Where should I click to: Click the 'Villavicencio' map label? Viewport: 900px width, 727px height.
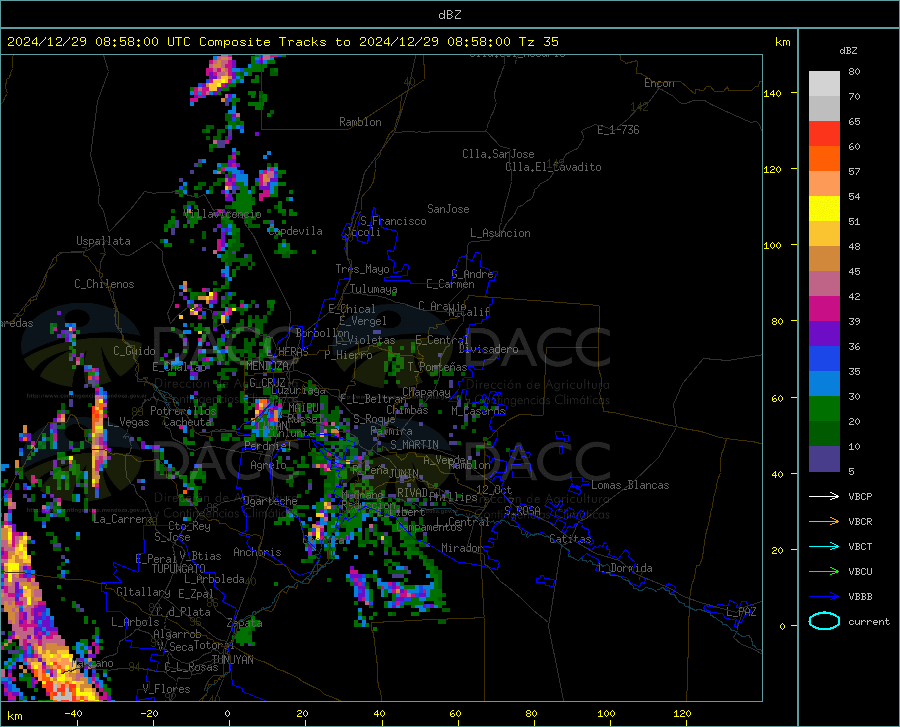click(222, 214)
